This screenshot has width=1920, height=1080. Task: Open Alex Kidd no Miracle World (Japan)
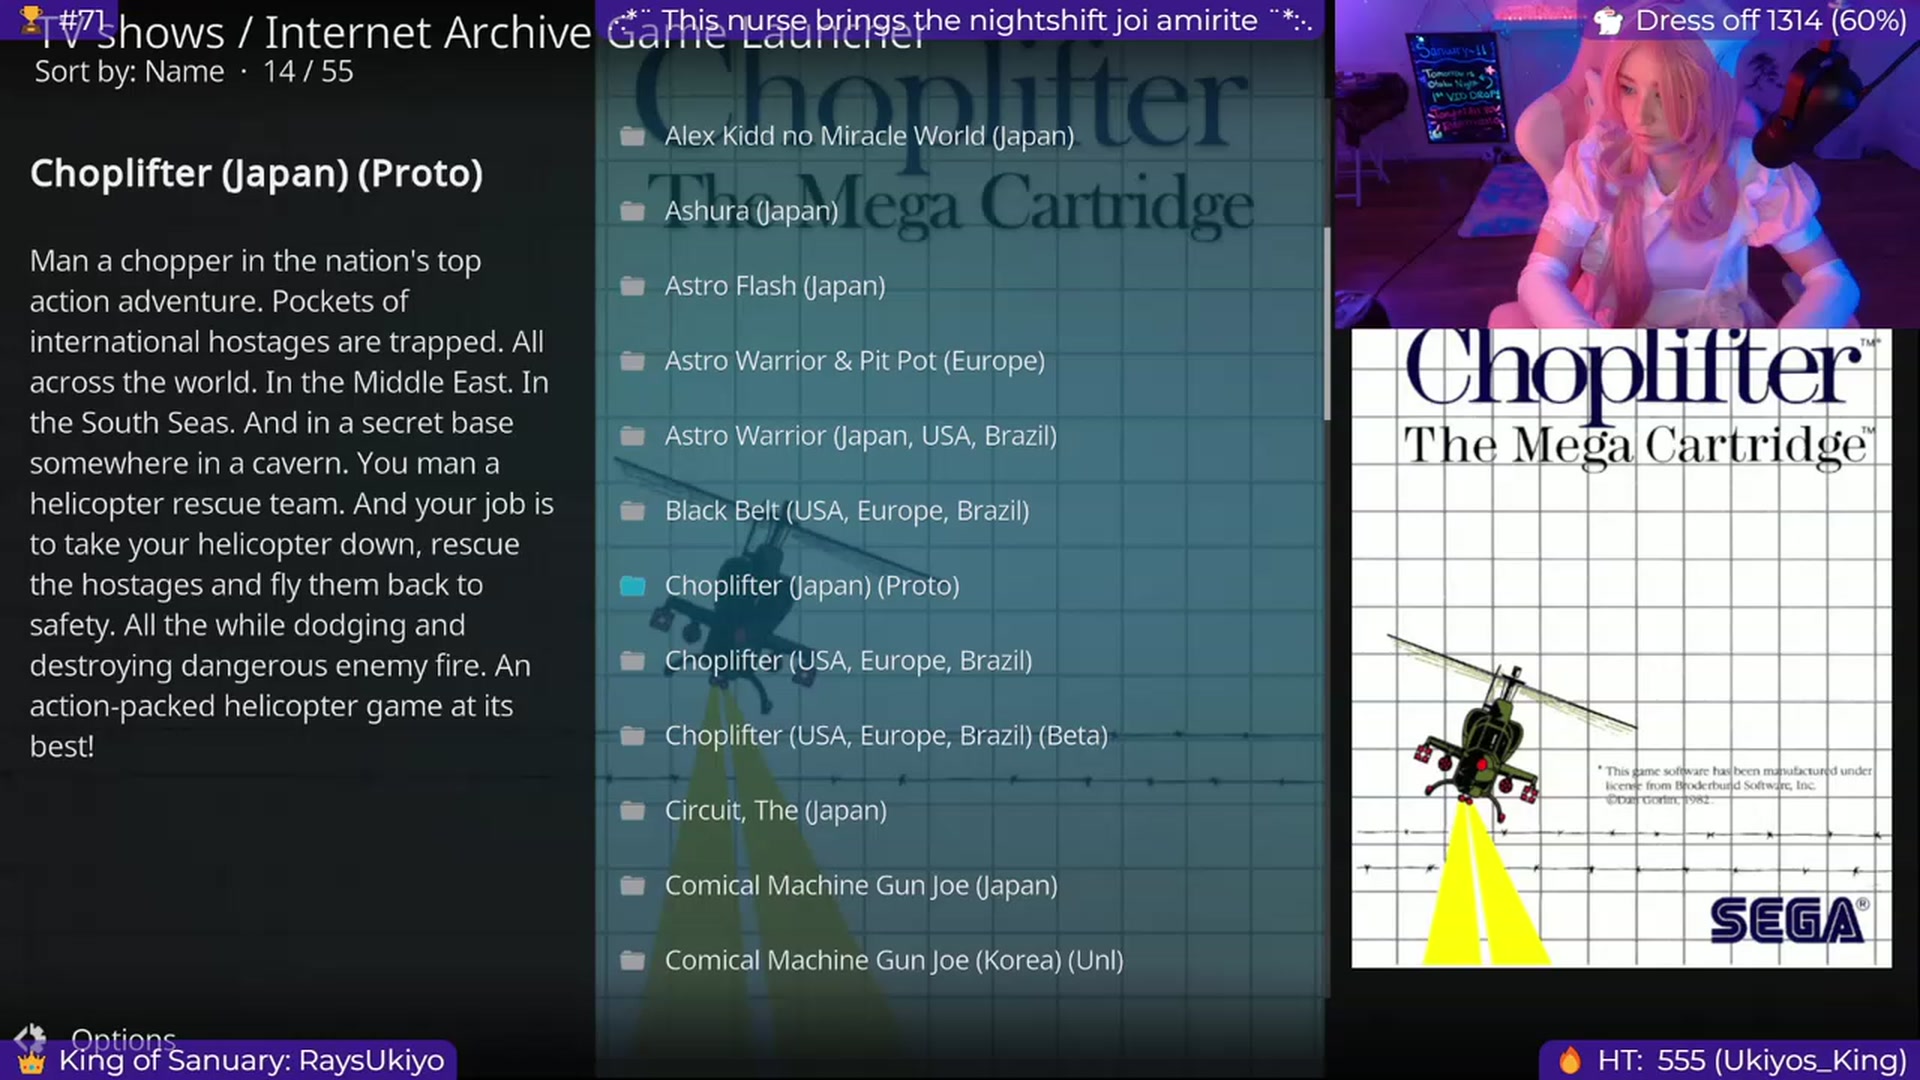tap(869, 136)
